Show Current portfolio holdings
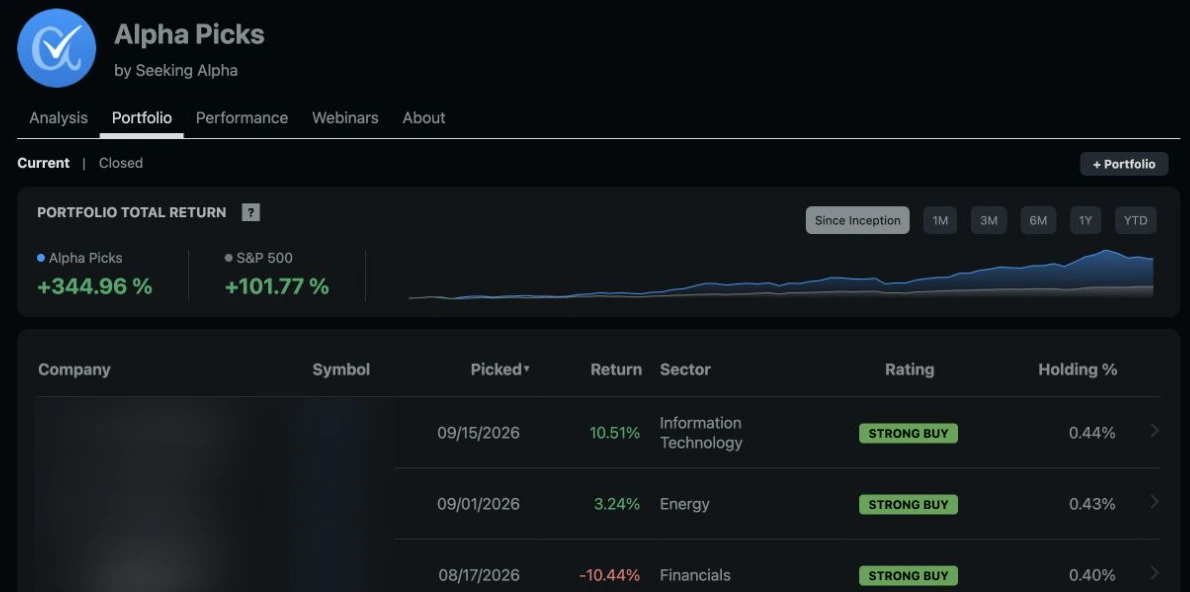The image size is (1190, 592). (x=43, y=163)
